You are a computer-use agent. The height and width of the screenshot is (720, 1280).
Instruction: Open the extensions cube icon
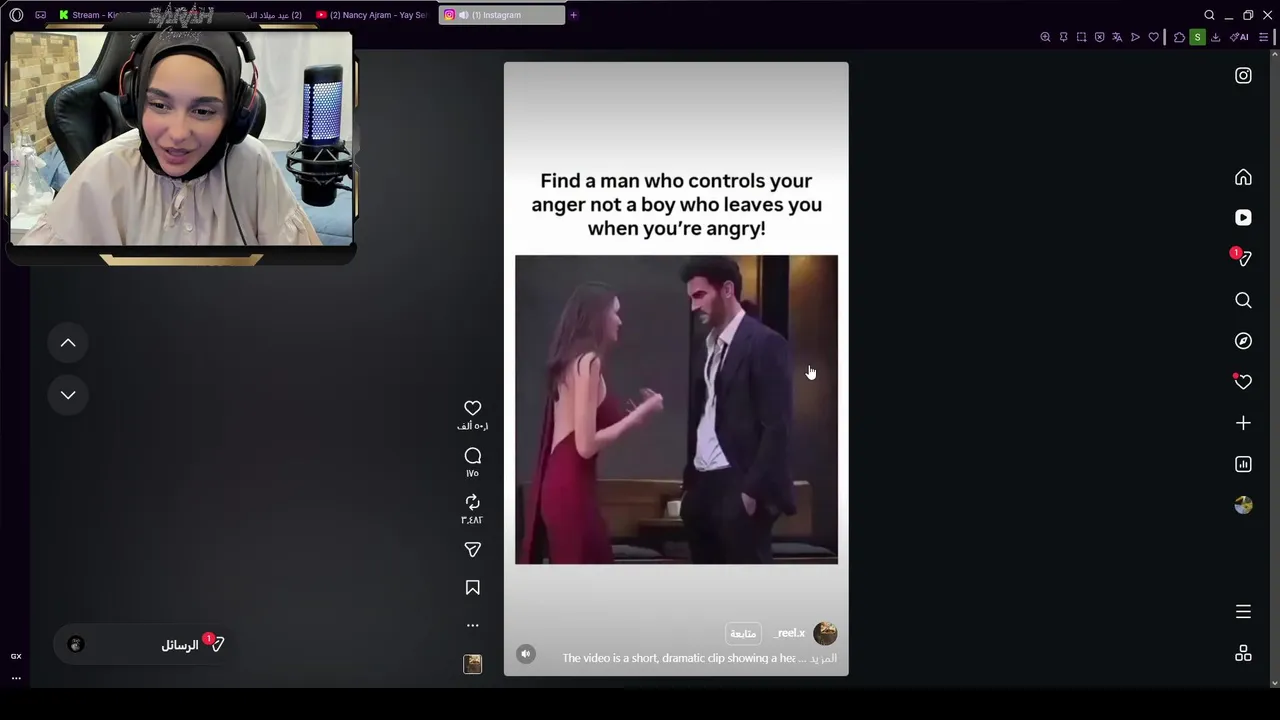point(1179,37)
